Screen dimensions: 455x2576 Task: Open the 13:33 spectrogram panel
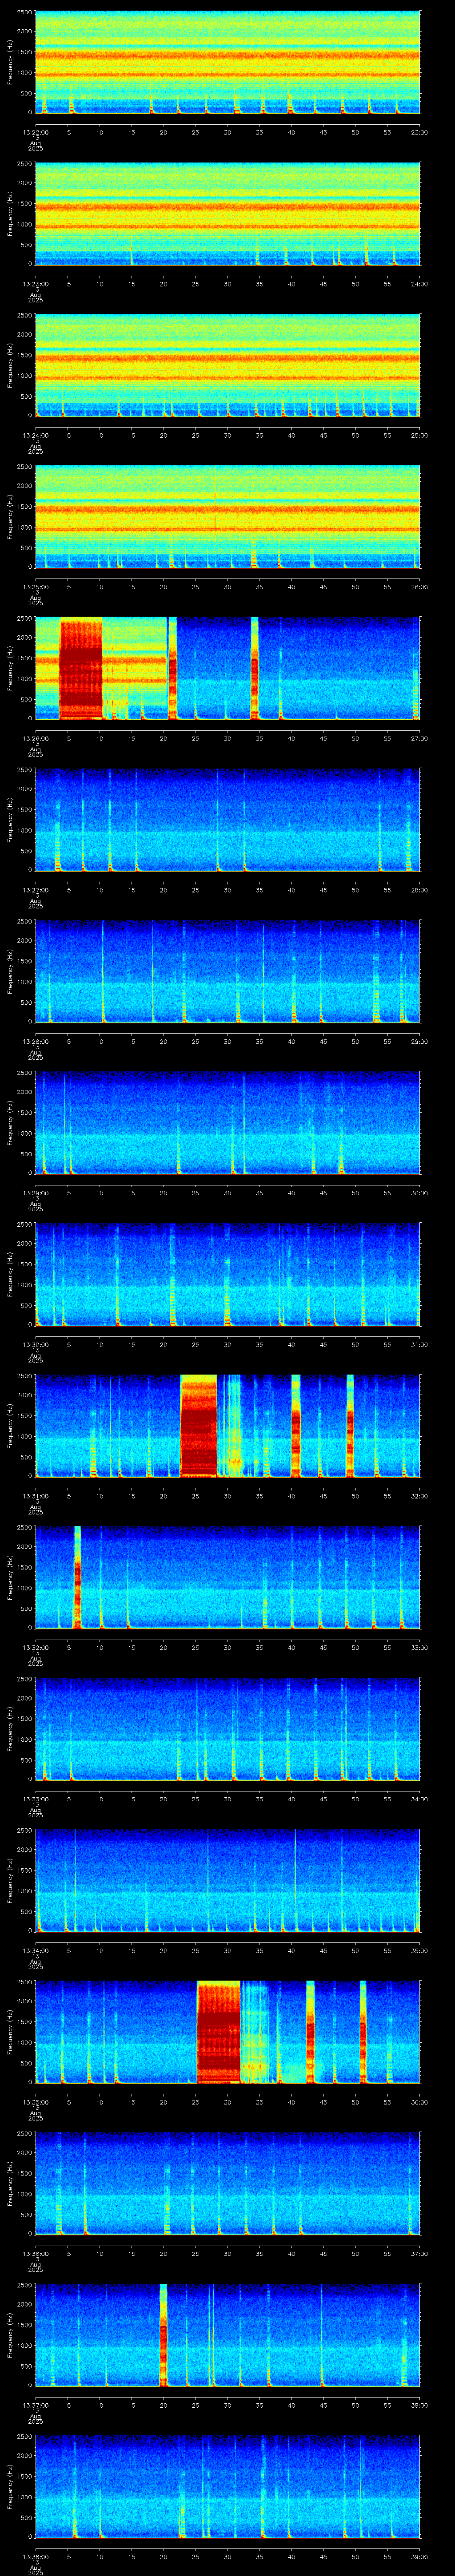(227, 1729)
